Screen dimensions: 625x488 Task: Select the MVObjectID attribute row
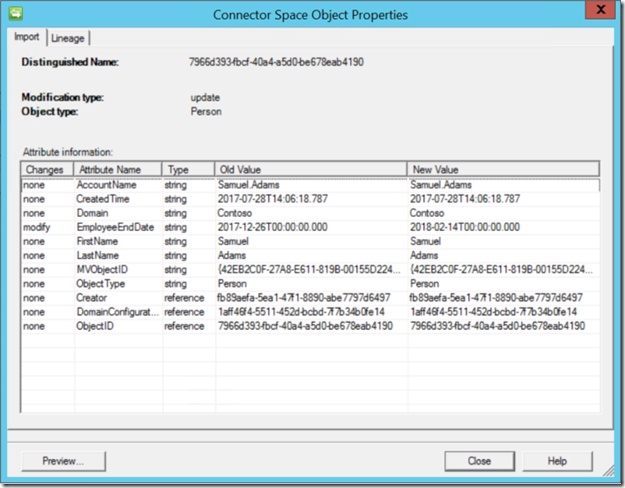[311, 270]
